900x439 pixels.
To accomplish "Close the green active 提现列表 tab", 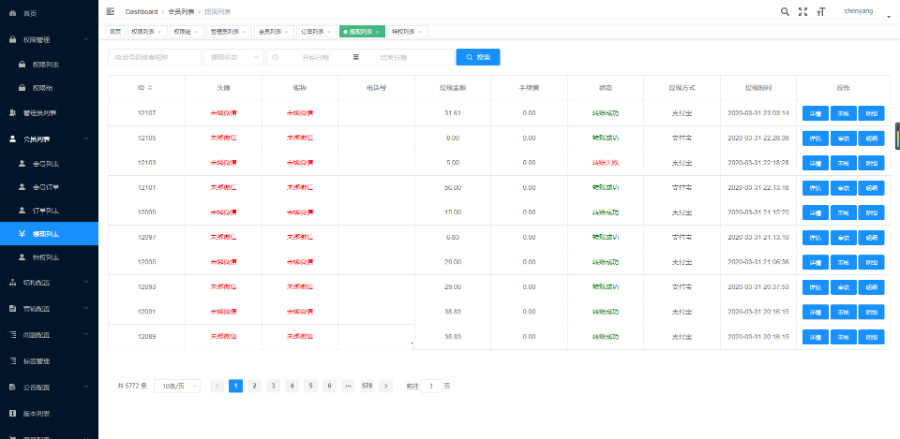I will point(377,32).
